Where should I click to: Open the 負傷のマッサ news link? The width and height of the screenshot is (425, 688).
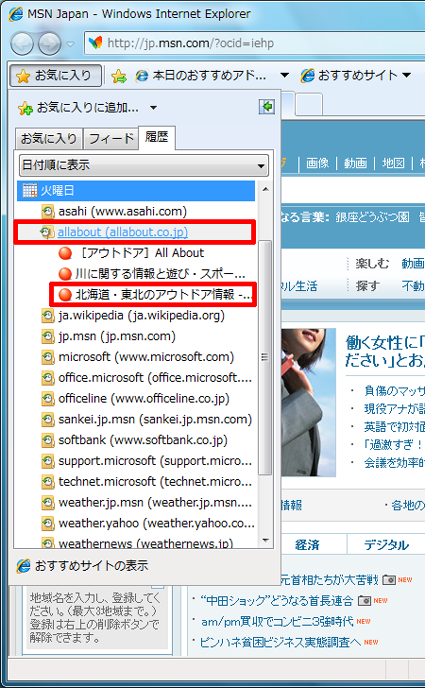[x=394, y=391]
